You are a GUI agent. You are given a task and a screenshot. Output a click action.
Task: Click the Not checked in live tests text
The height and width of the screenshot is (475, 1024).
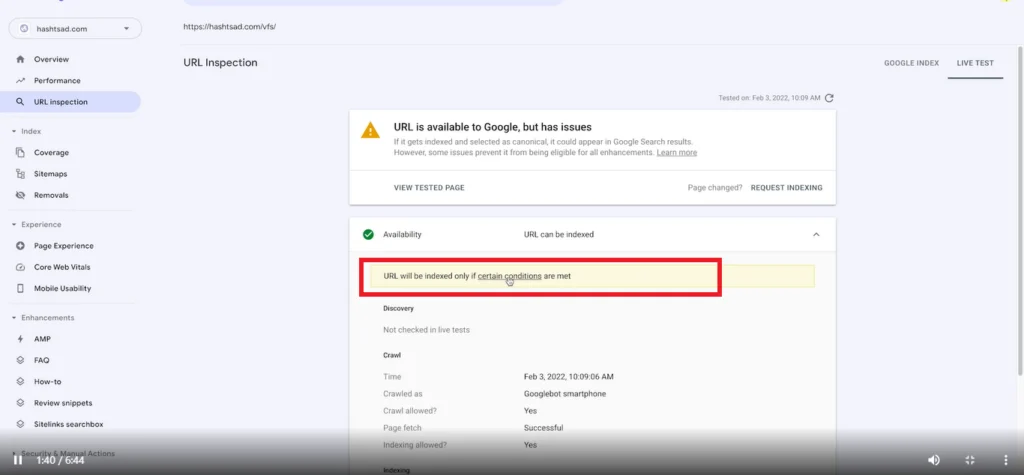(x=426, y=330)
